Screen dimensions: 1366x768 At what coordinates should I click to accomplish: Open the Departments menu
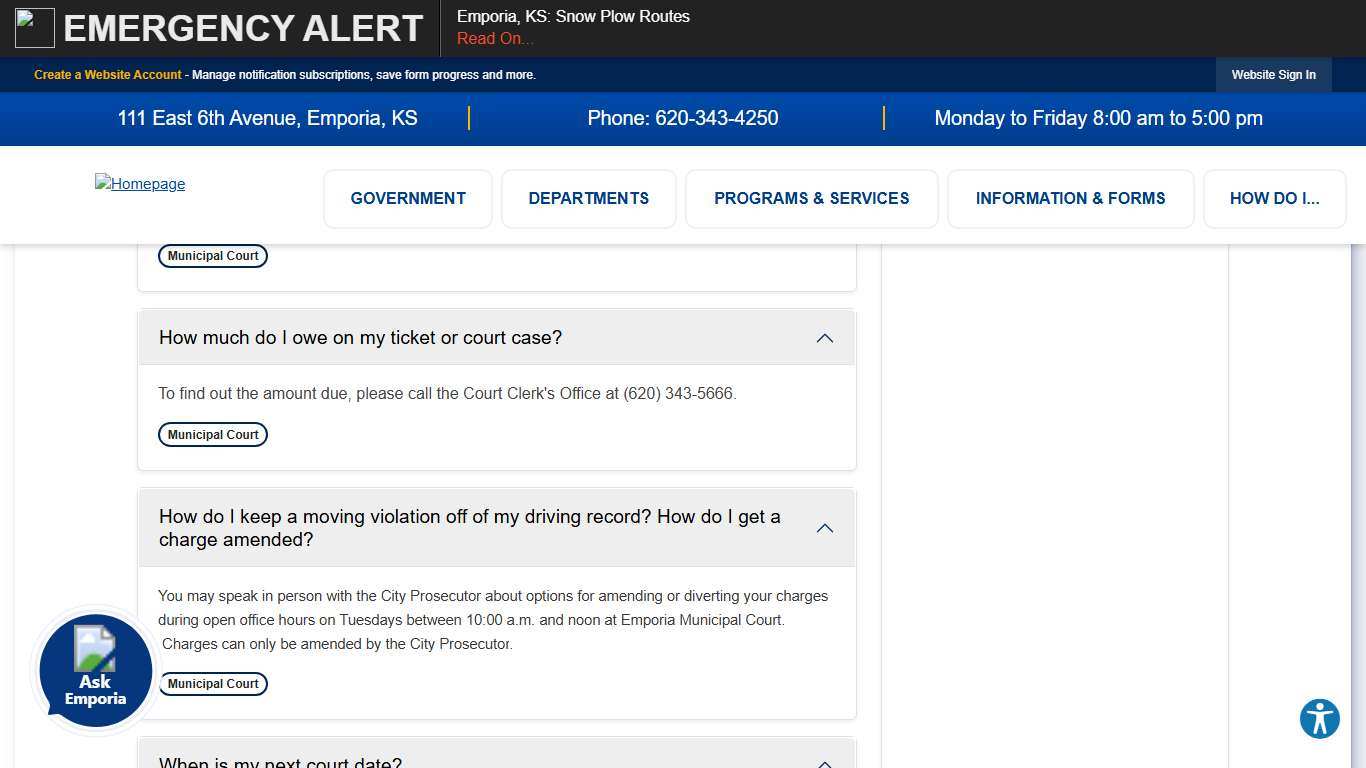point(588,198)
